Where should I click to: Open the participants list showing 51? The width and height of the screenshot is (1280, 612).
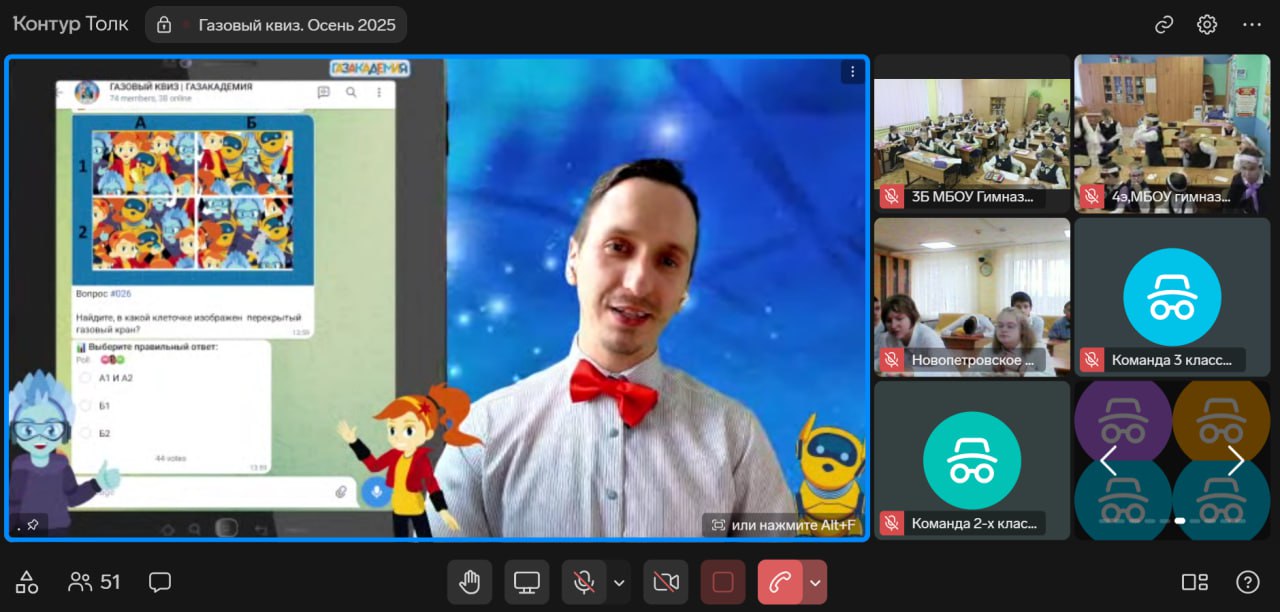click(x=94, y=582)
